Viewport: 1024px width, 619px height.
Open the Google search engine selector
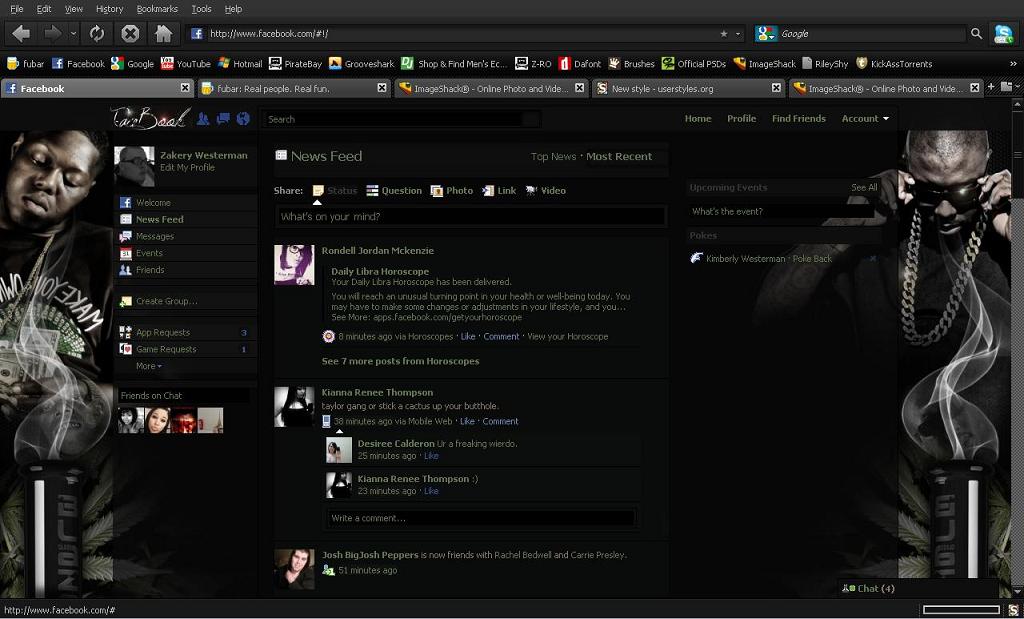[x=766, y=33]
